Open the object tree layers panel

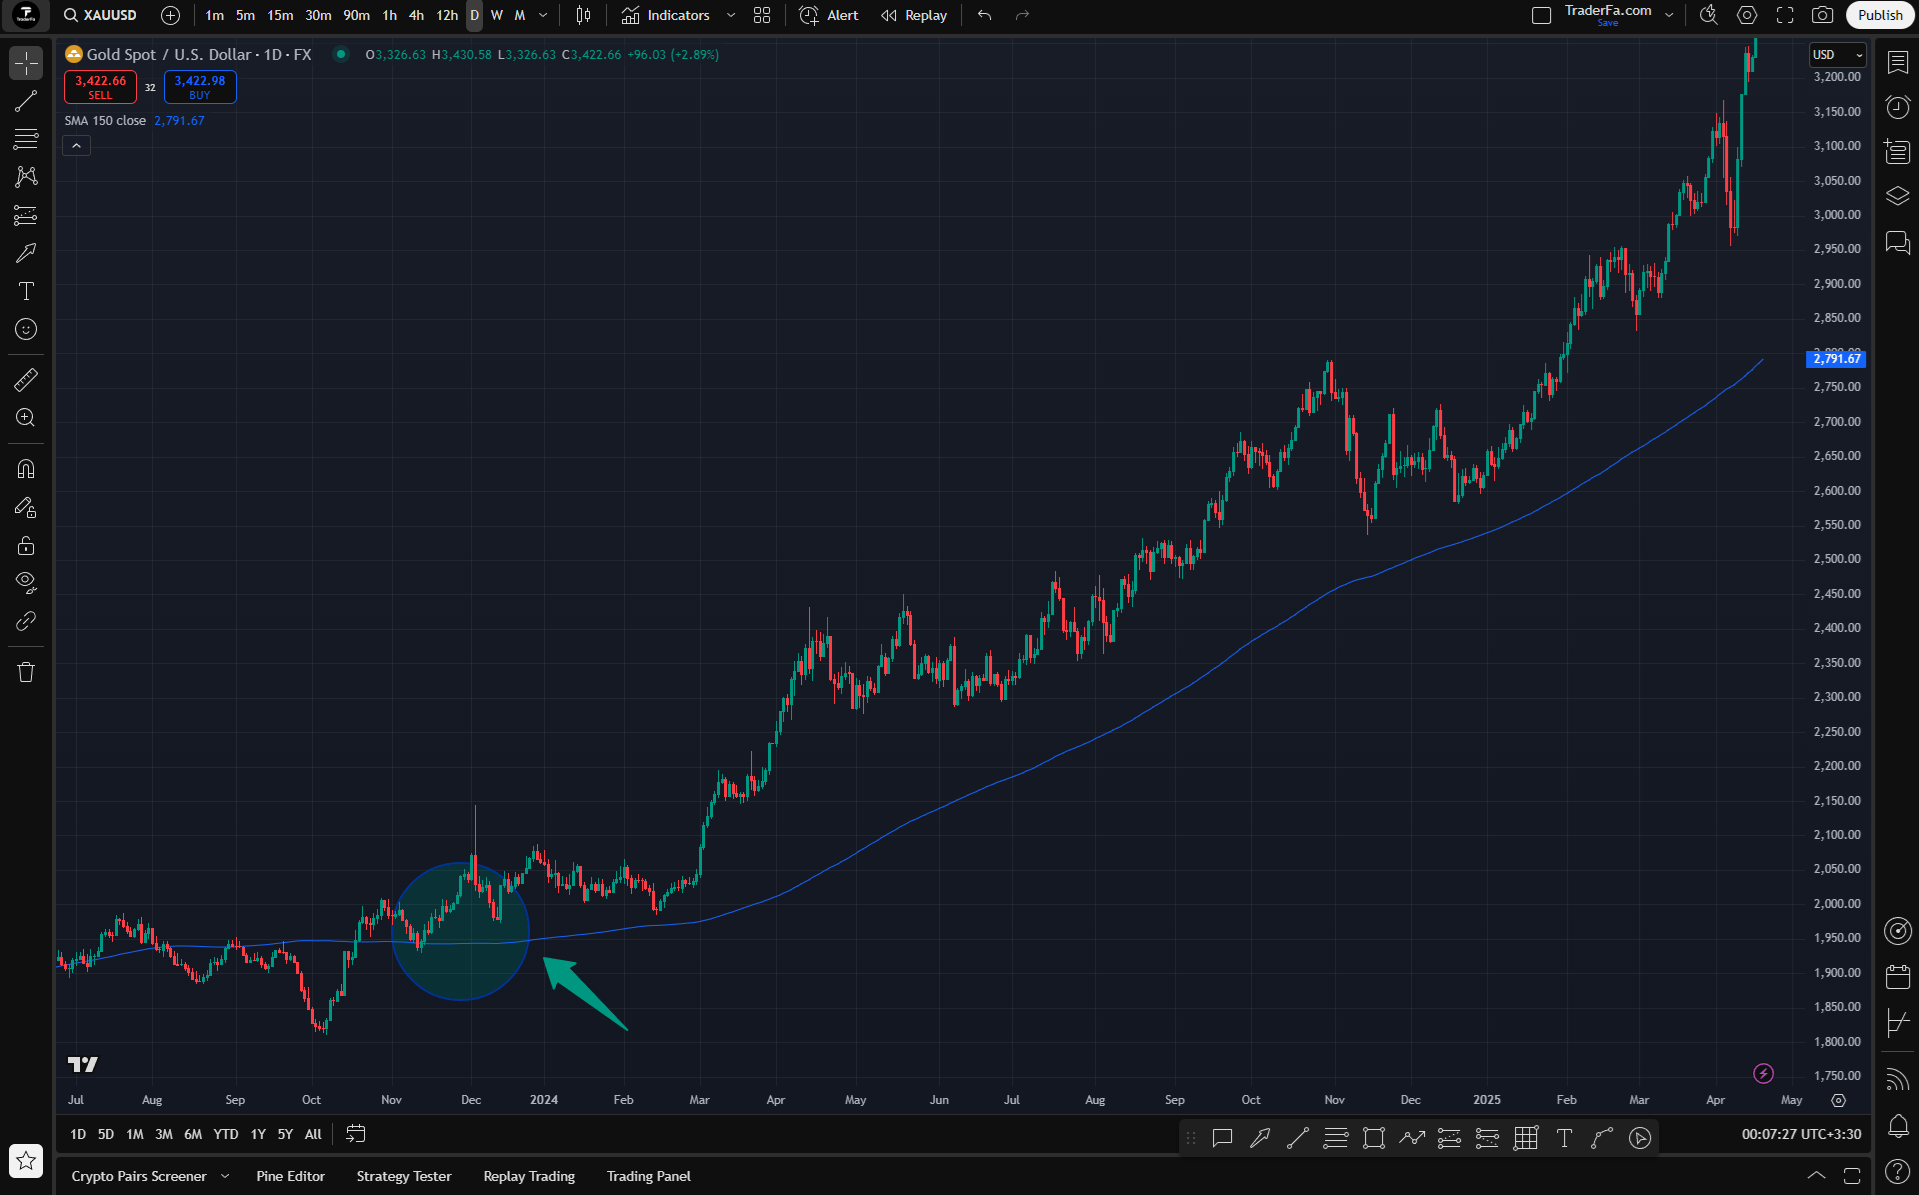click(1897, 197)
